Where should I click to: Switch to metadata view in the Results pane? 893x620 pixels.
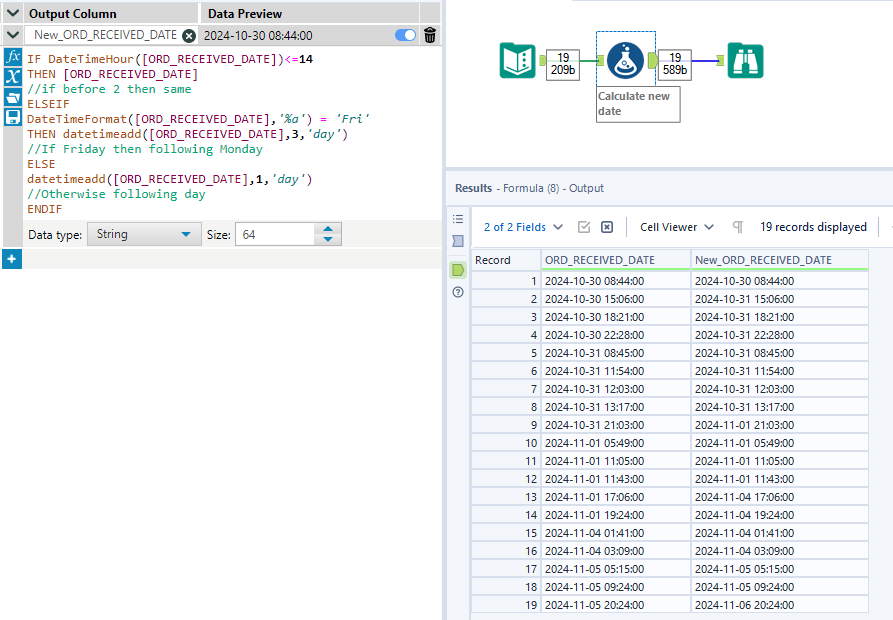[x=458, y=240]
